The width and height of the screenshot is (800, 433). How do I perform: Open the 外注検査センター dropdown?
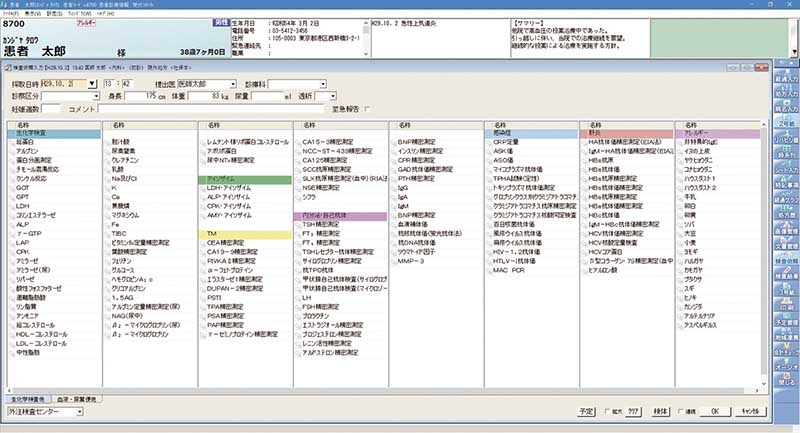81,410
